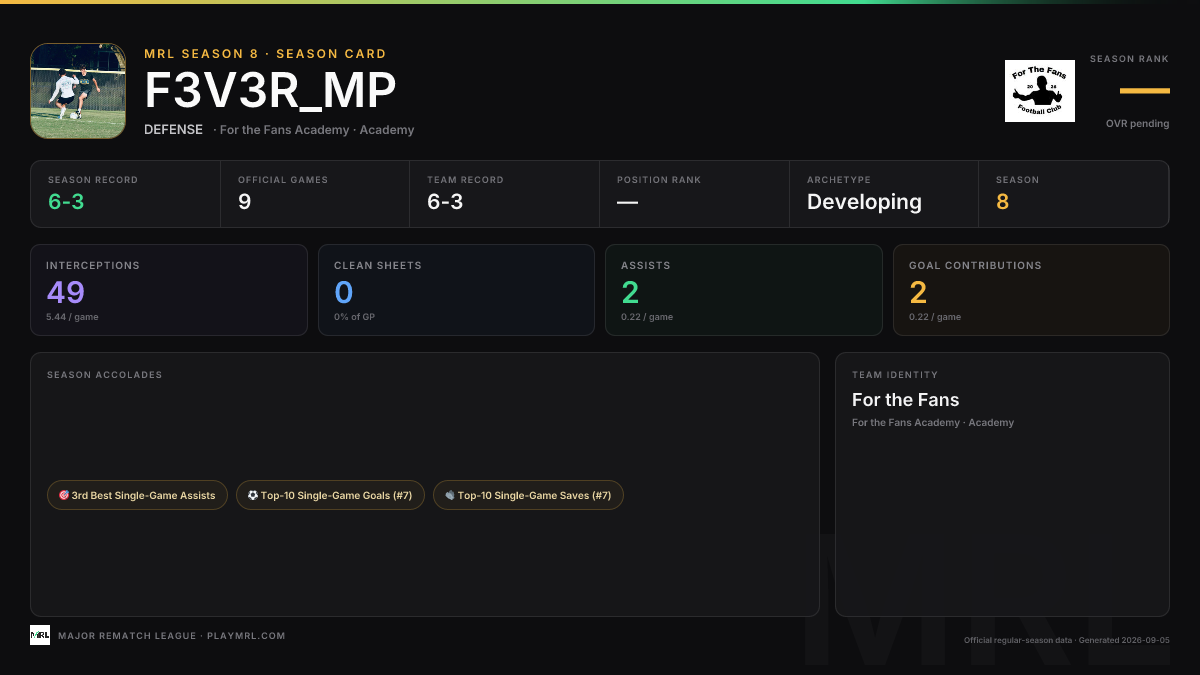Click the soccer ball icon on the goals badge

tap(253, 495)
